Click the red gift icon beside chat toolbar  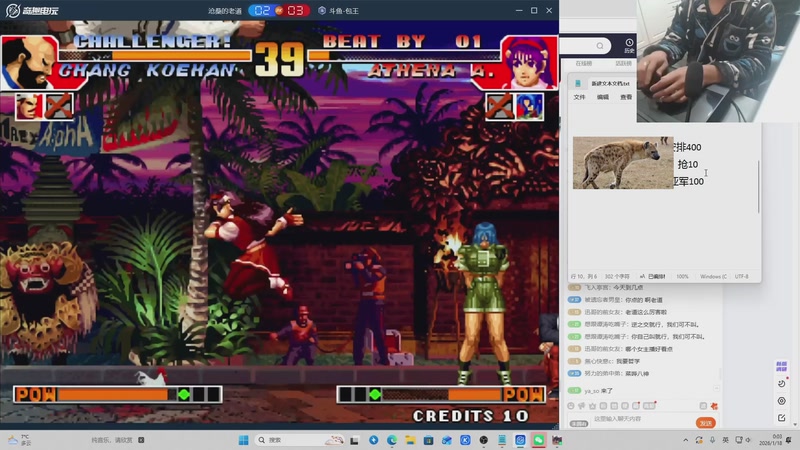click(714, 406)
